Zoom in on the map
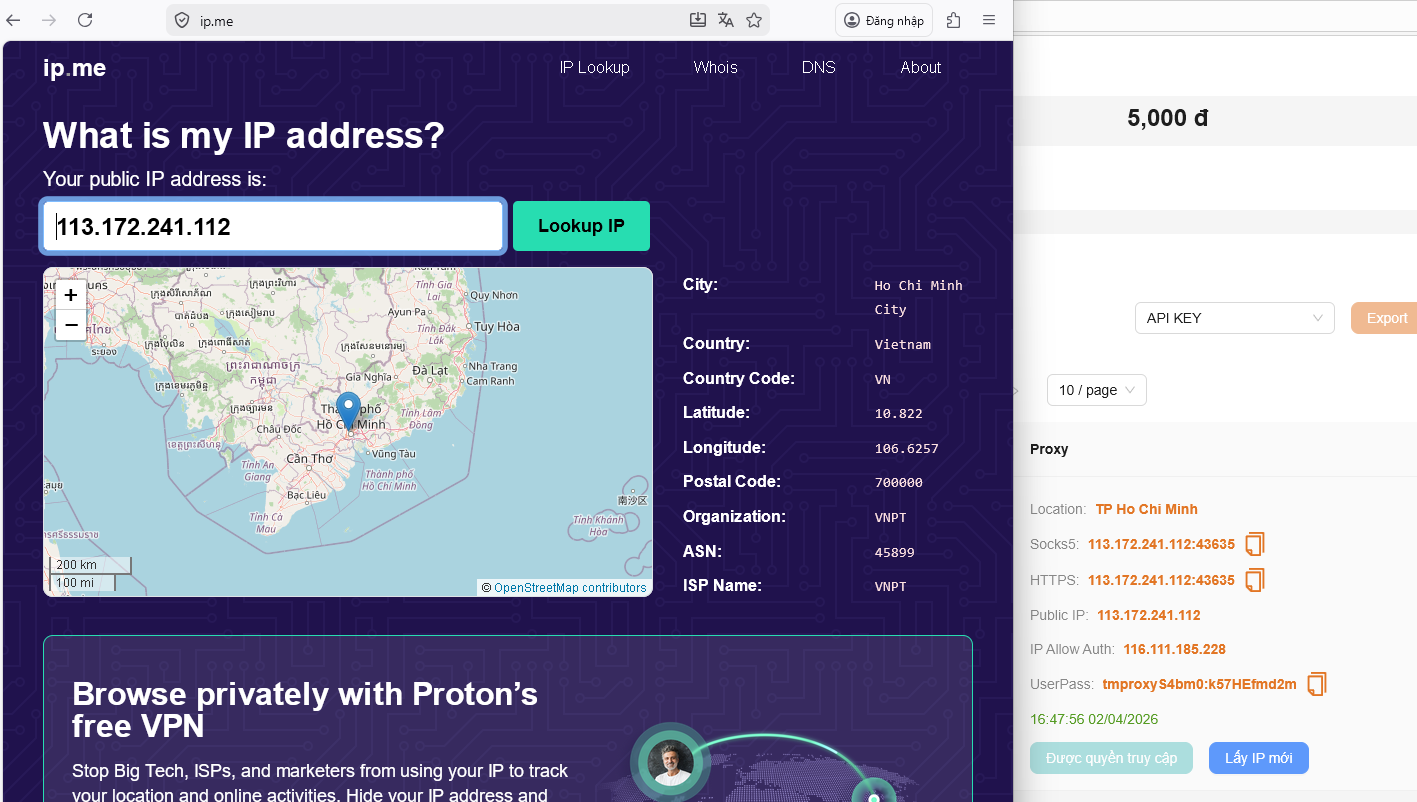The height and width of the screenshot is (802, 1417). point(71,295)
